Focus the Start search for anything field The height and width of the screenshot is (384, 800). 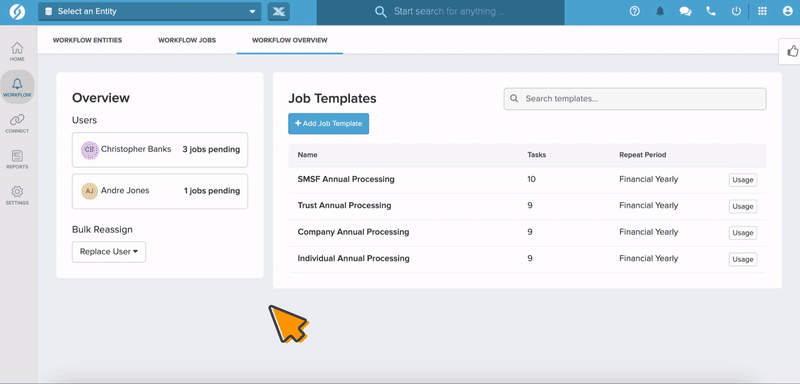(x=440, y=11)
